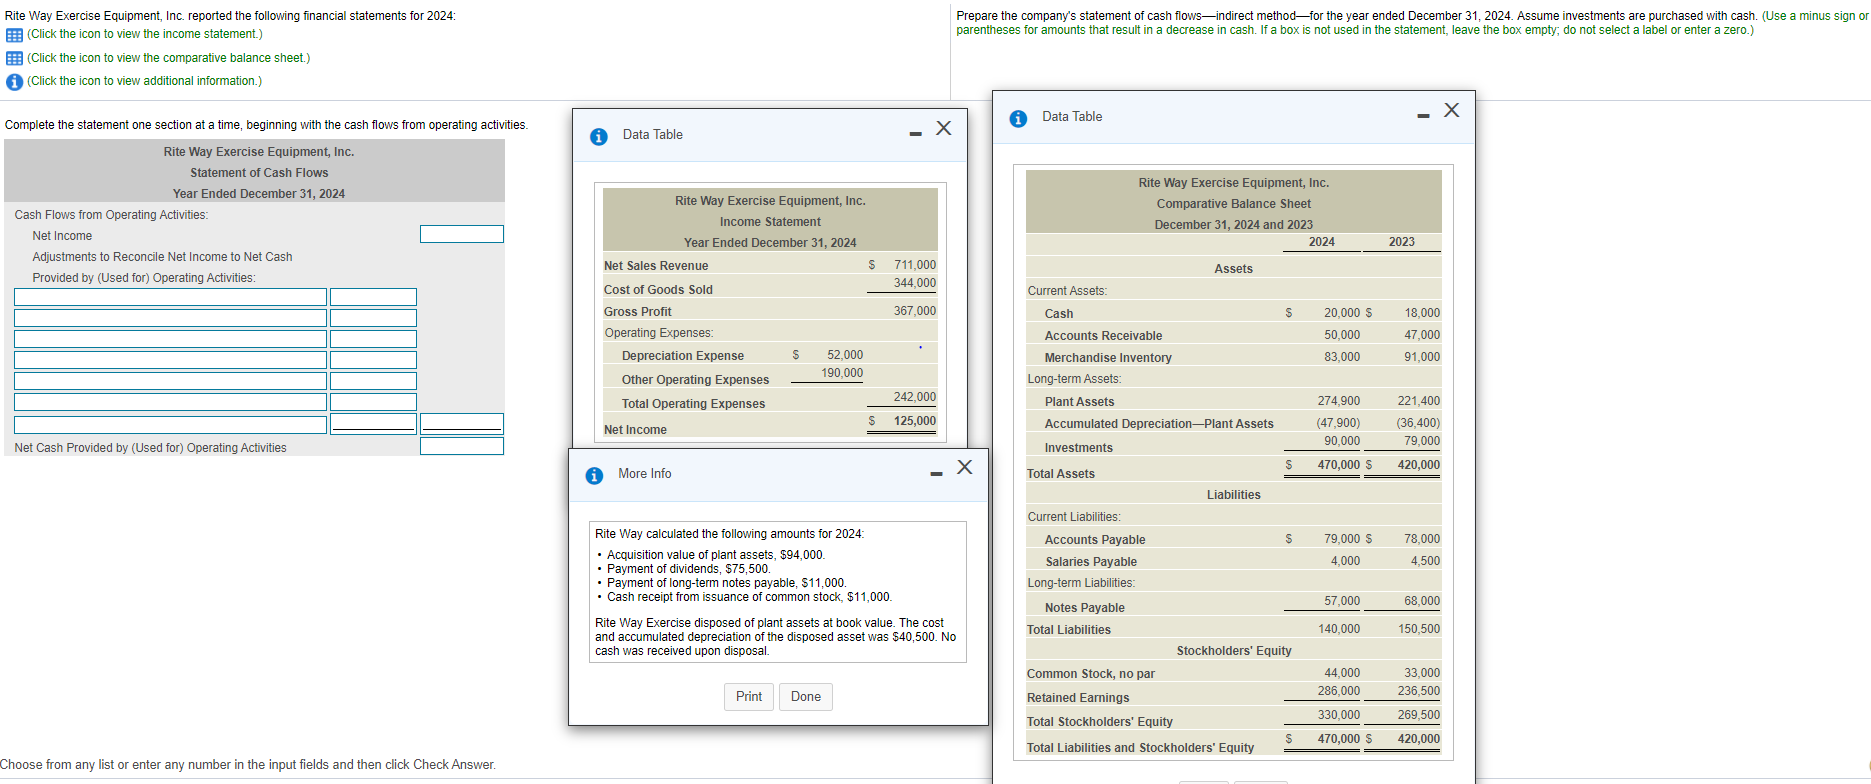Select the 286,000 retained earnings value

(x=1339, y=691)
